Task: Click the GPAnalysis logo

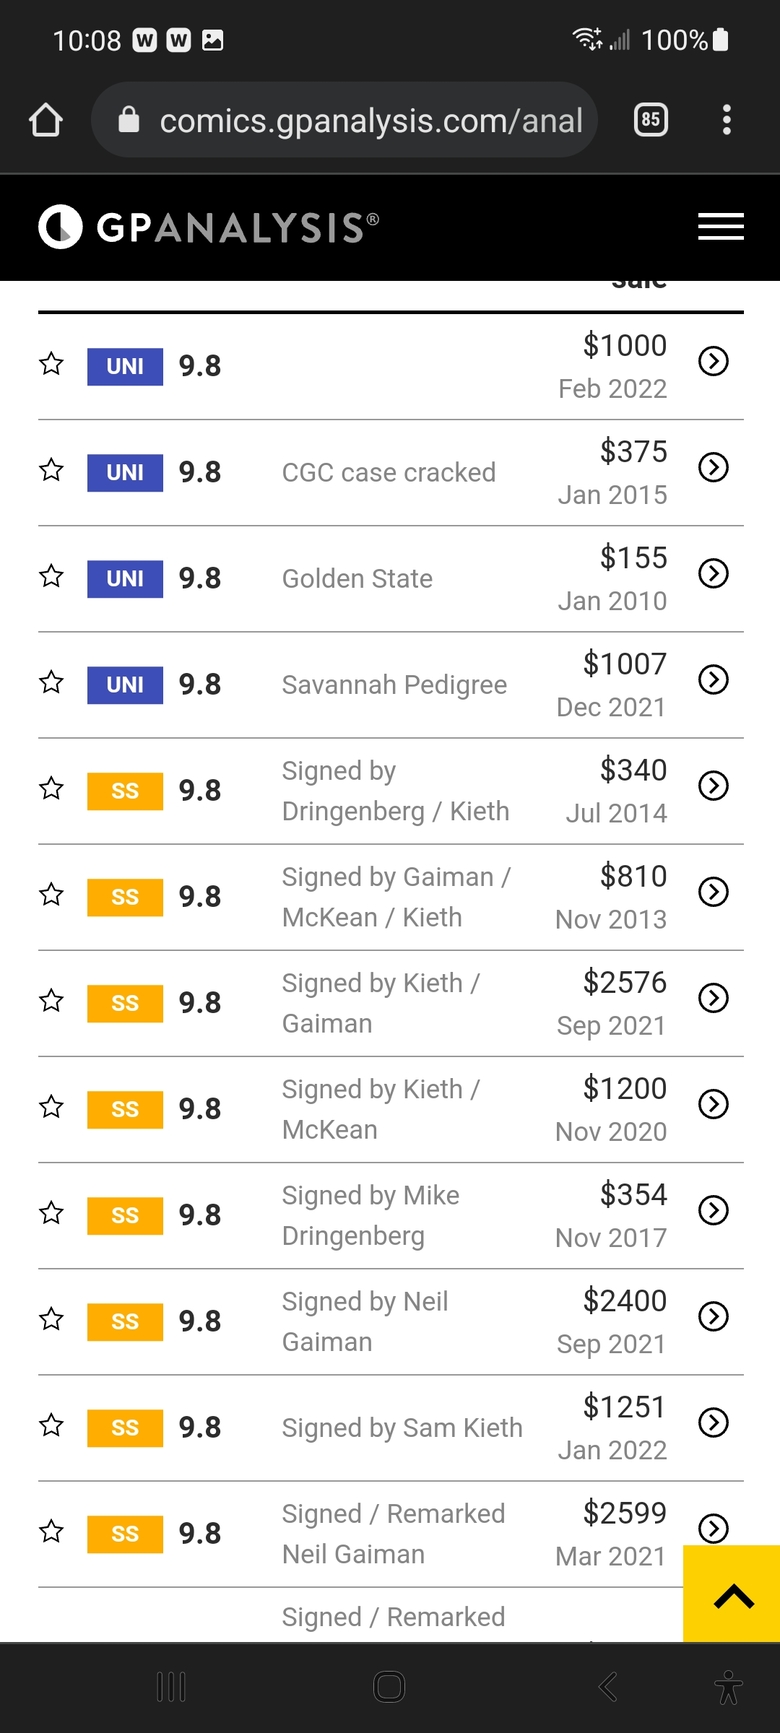Action: (209, 227)
